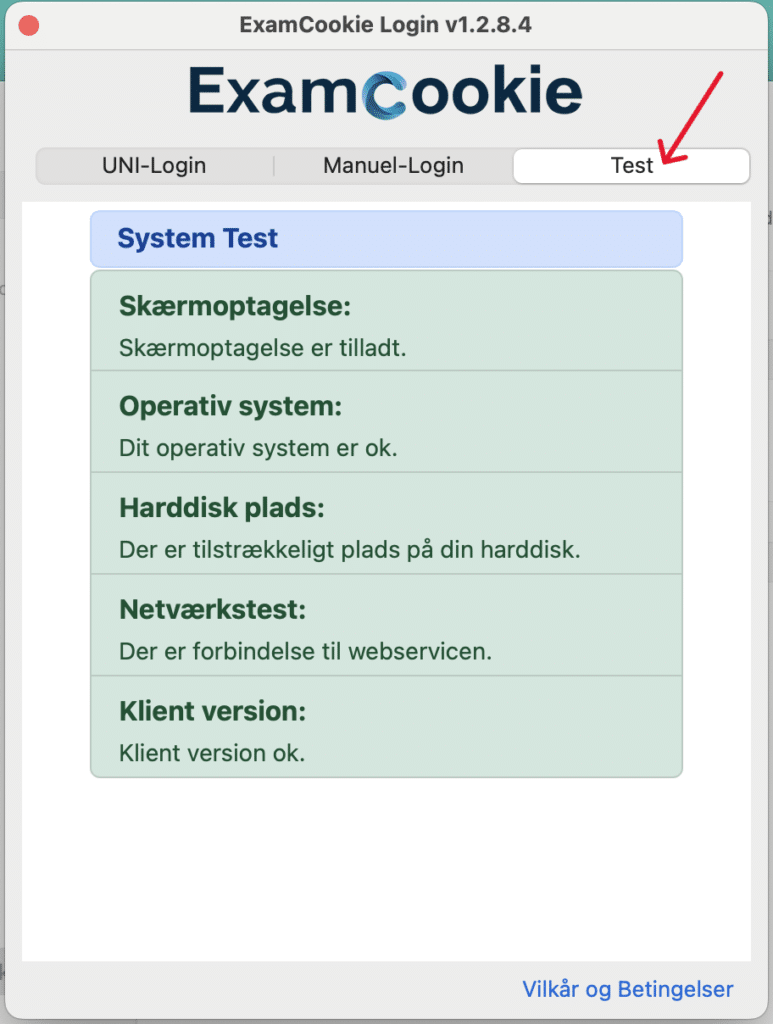The width and height of the screenshot is (773, 1024).
Task: Click the window title 'ExamCookie Login v1.2.8.4'
Action: pyautogui.click(x=385, y=25)
